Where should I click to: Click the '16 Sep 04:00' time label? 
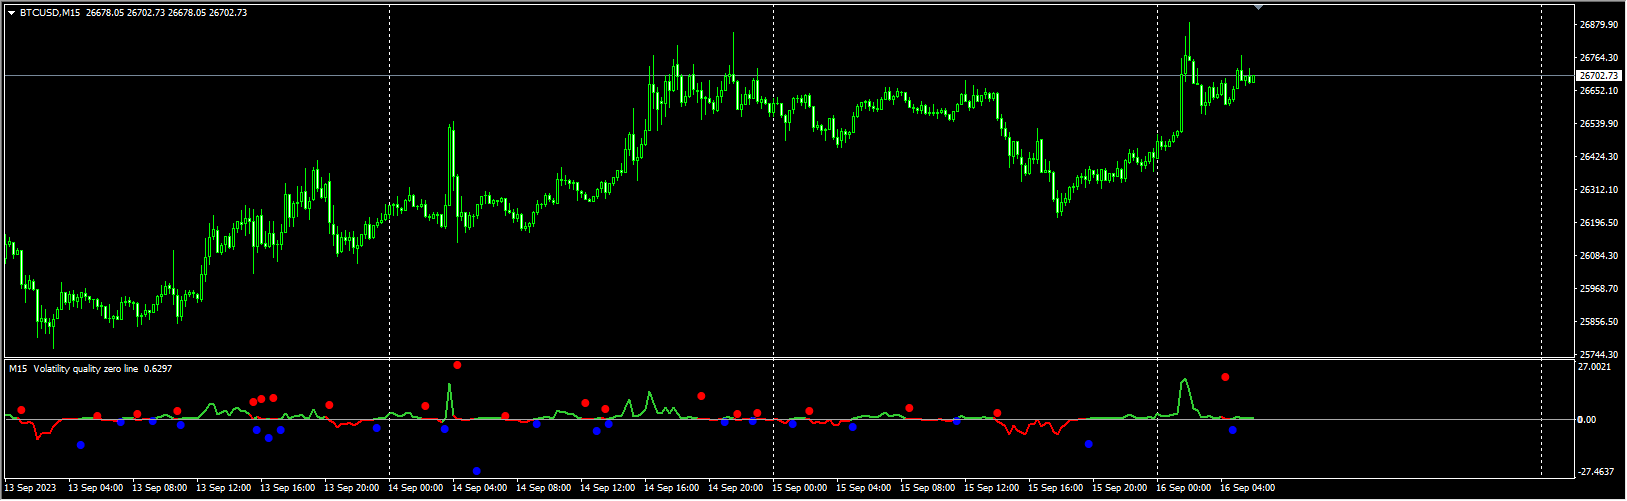[1247, 488]
